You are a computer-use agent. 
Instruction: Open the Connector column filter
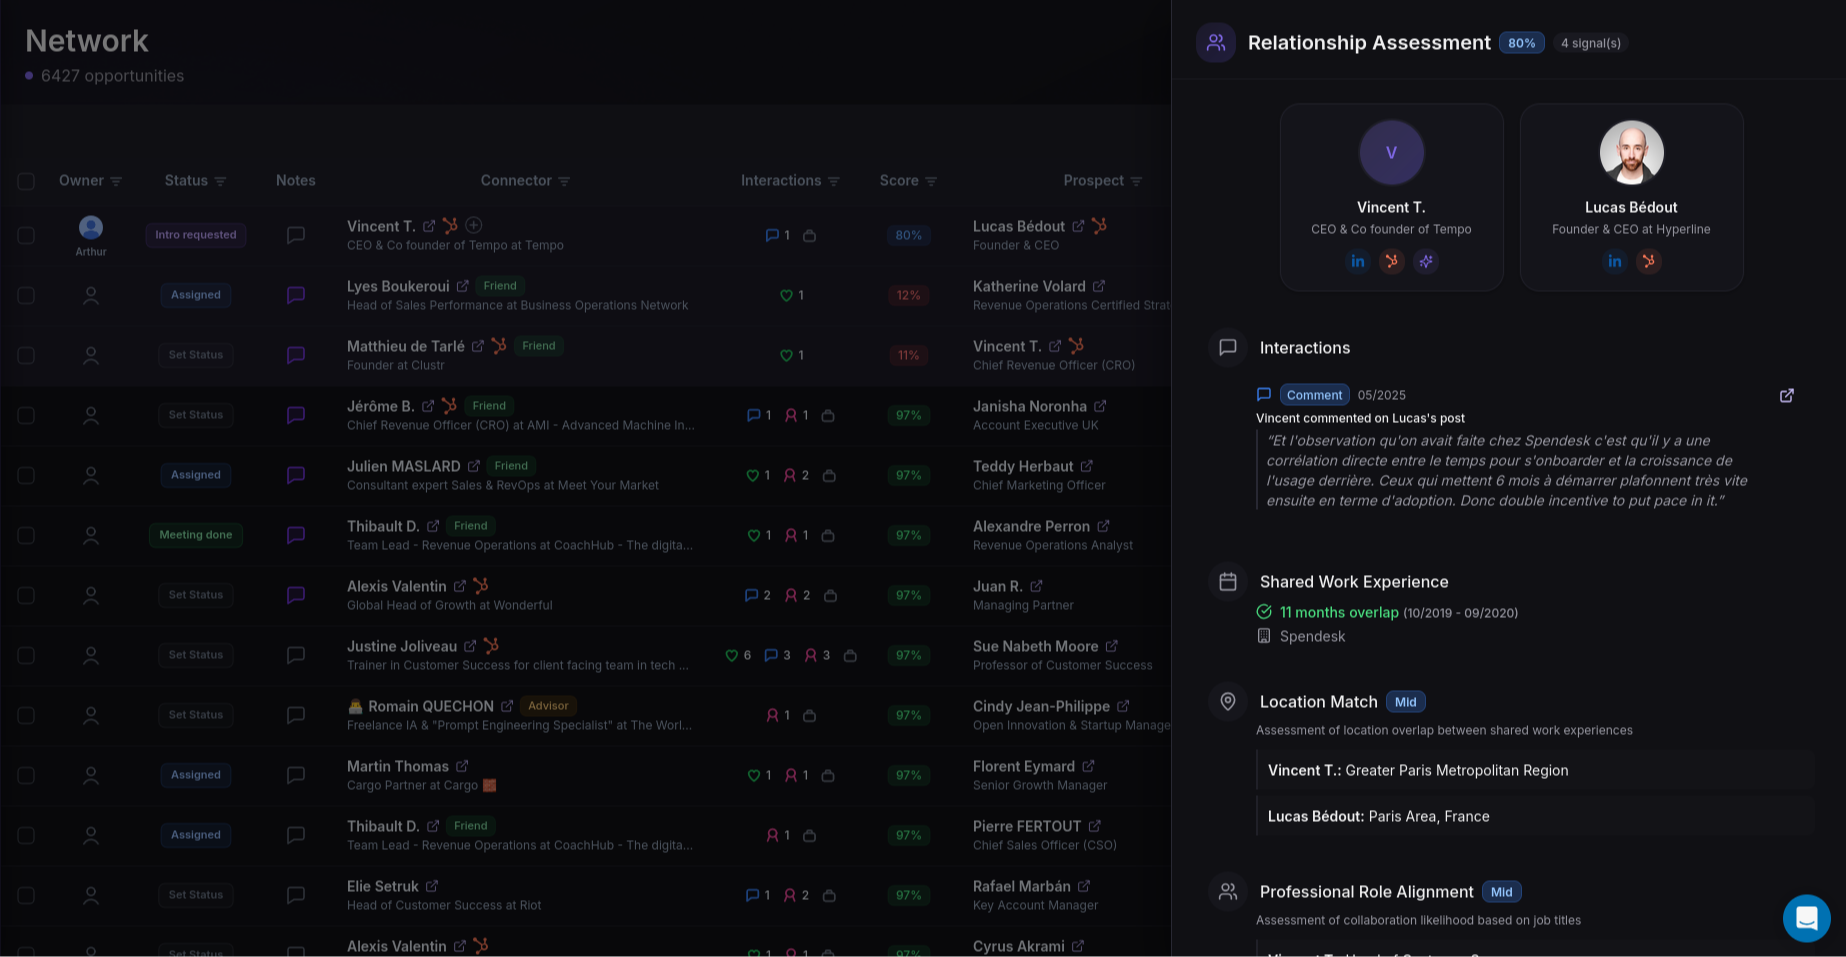pos(564,181)
